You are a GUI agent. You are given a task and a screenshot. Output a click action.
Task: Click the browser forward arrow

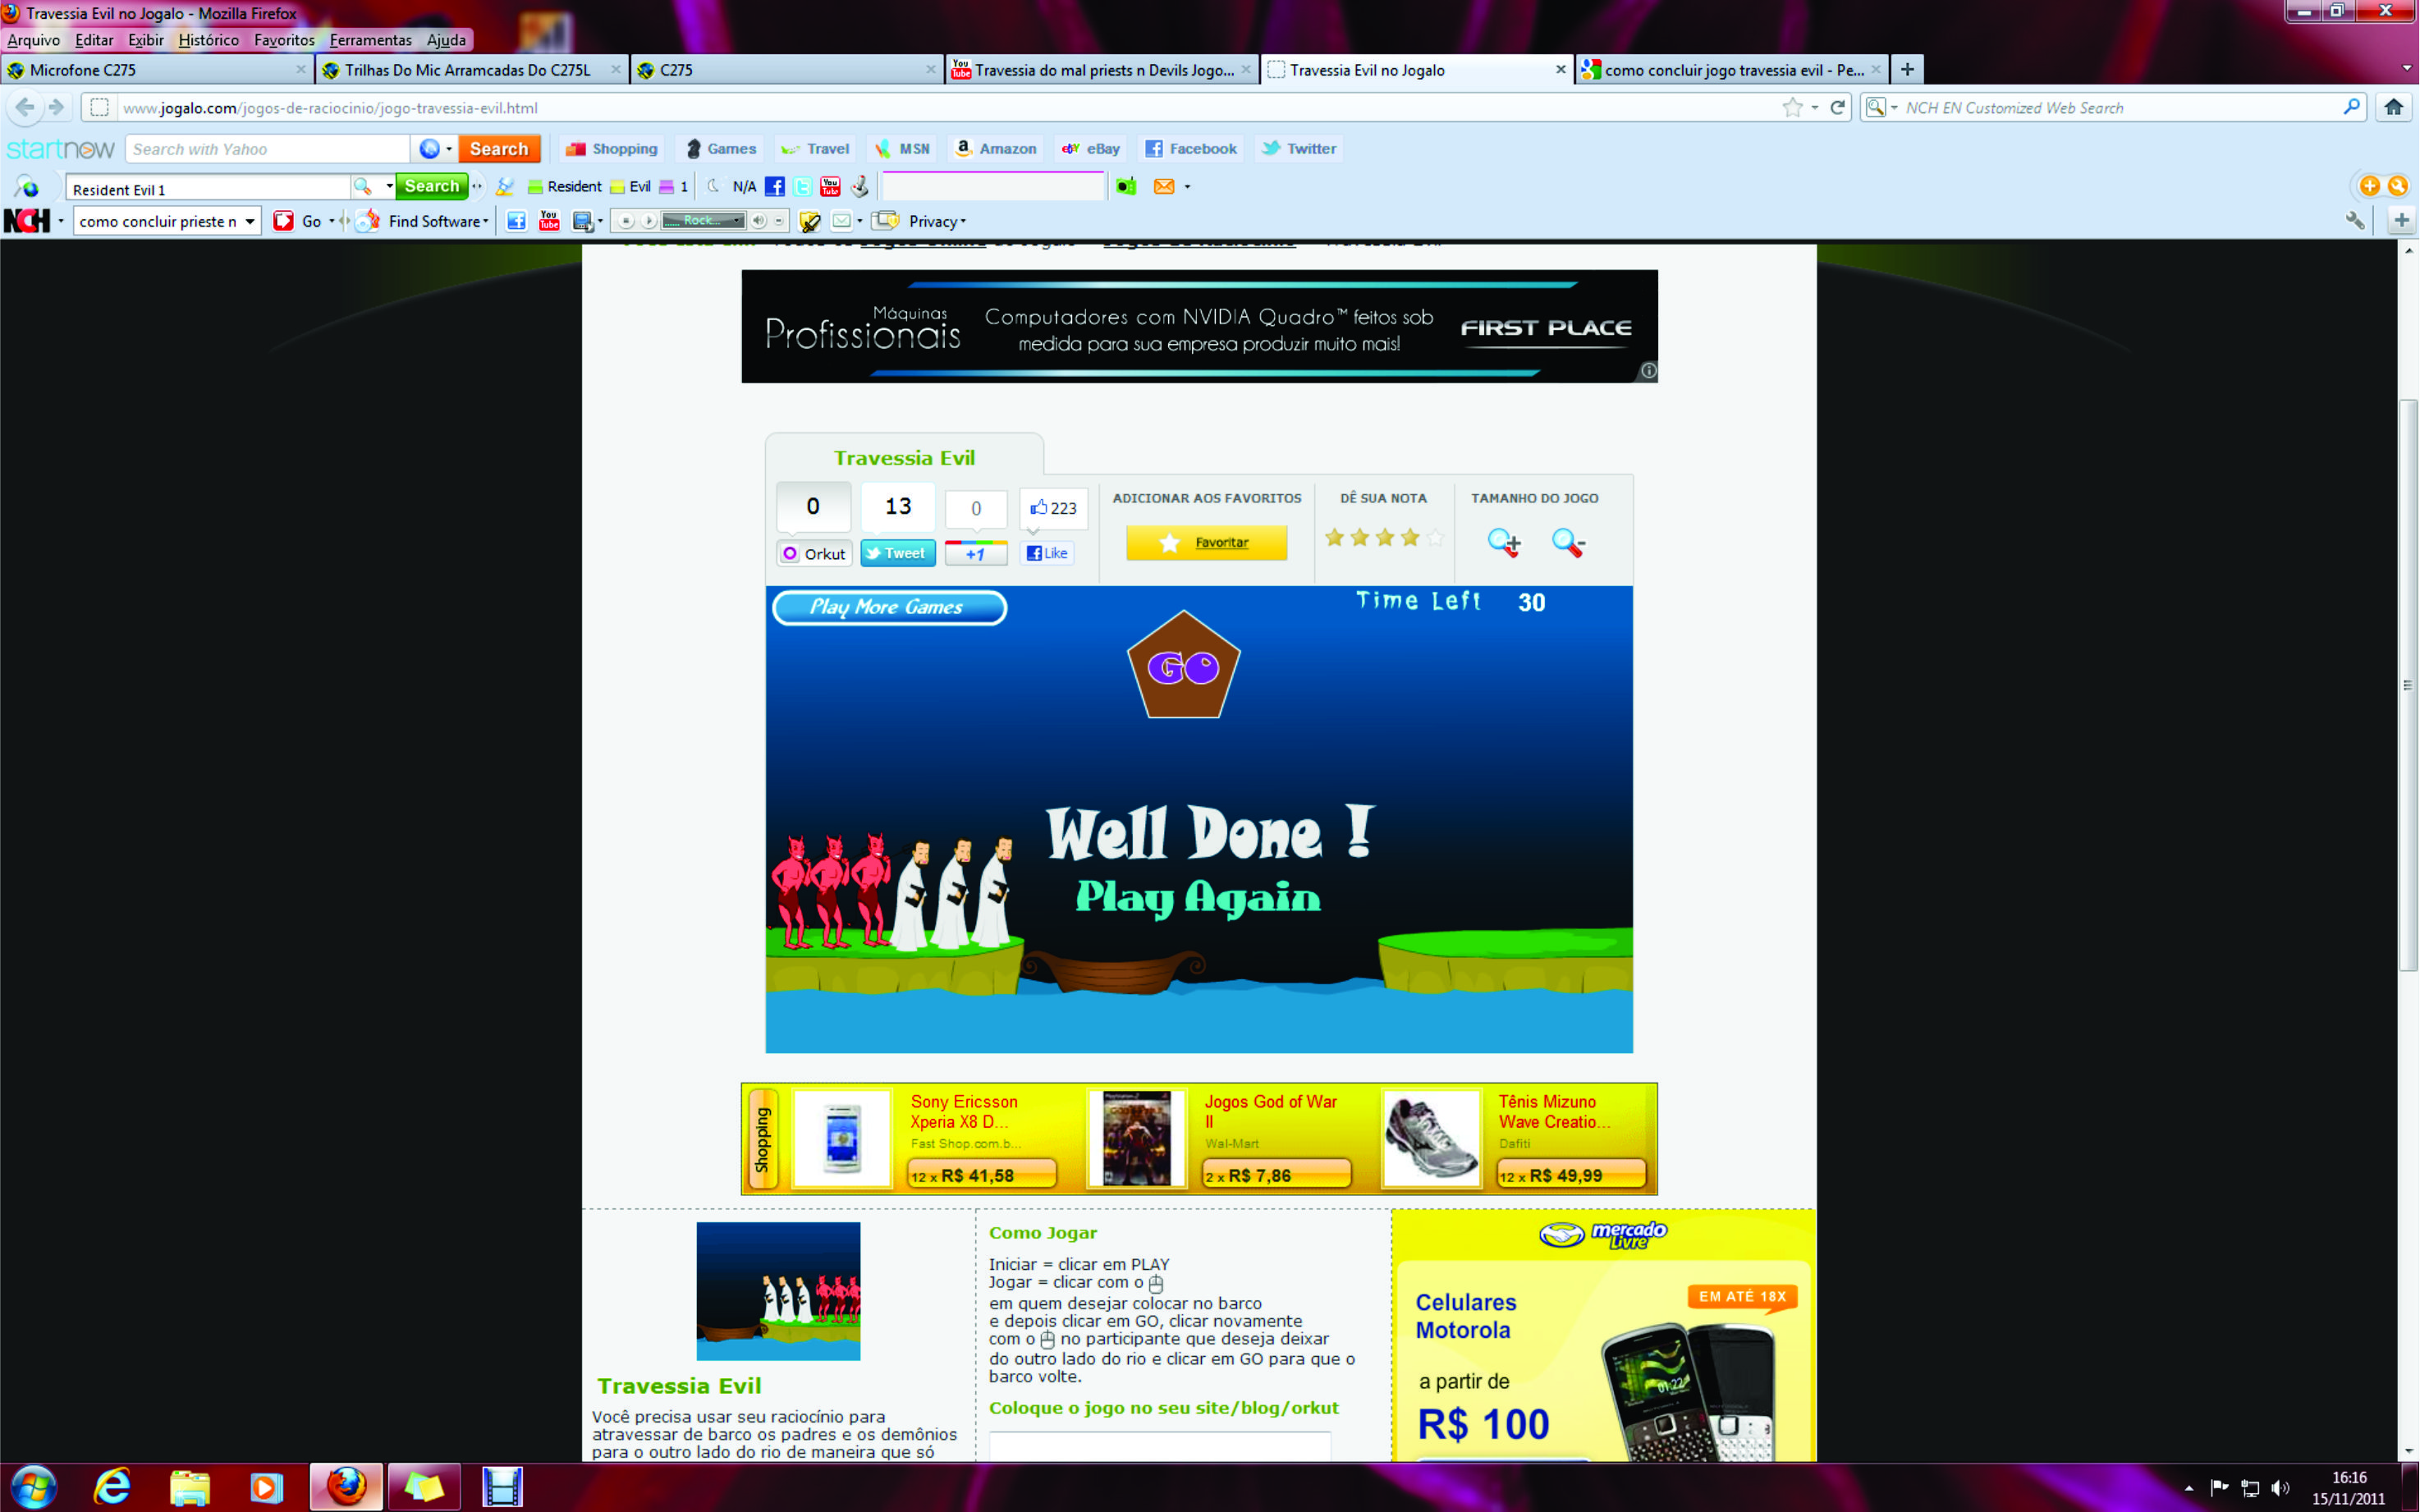point(57,107)
